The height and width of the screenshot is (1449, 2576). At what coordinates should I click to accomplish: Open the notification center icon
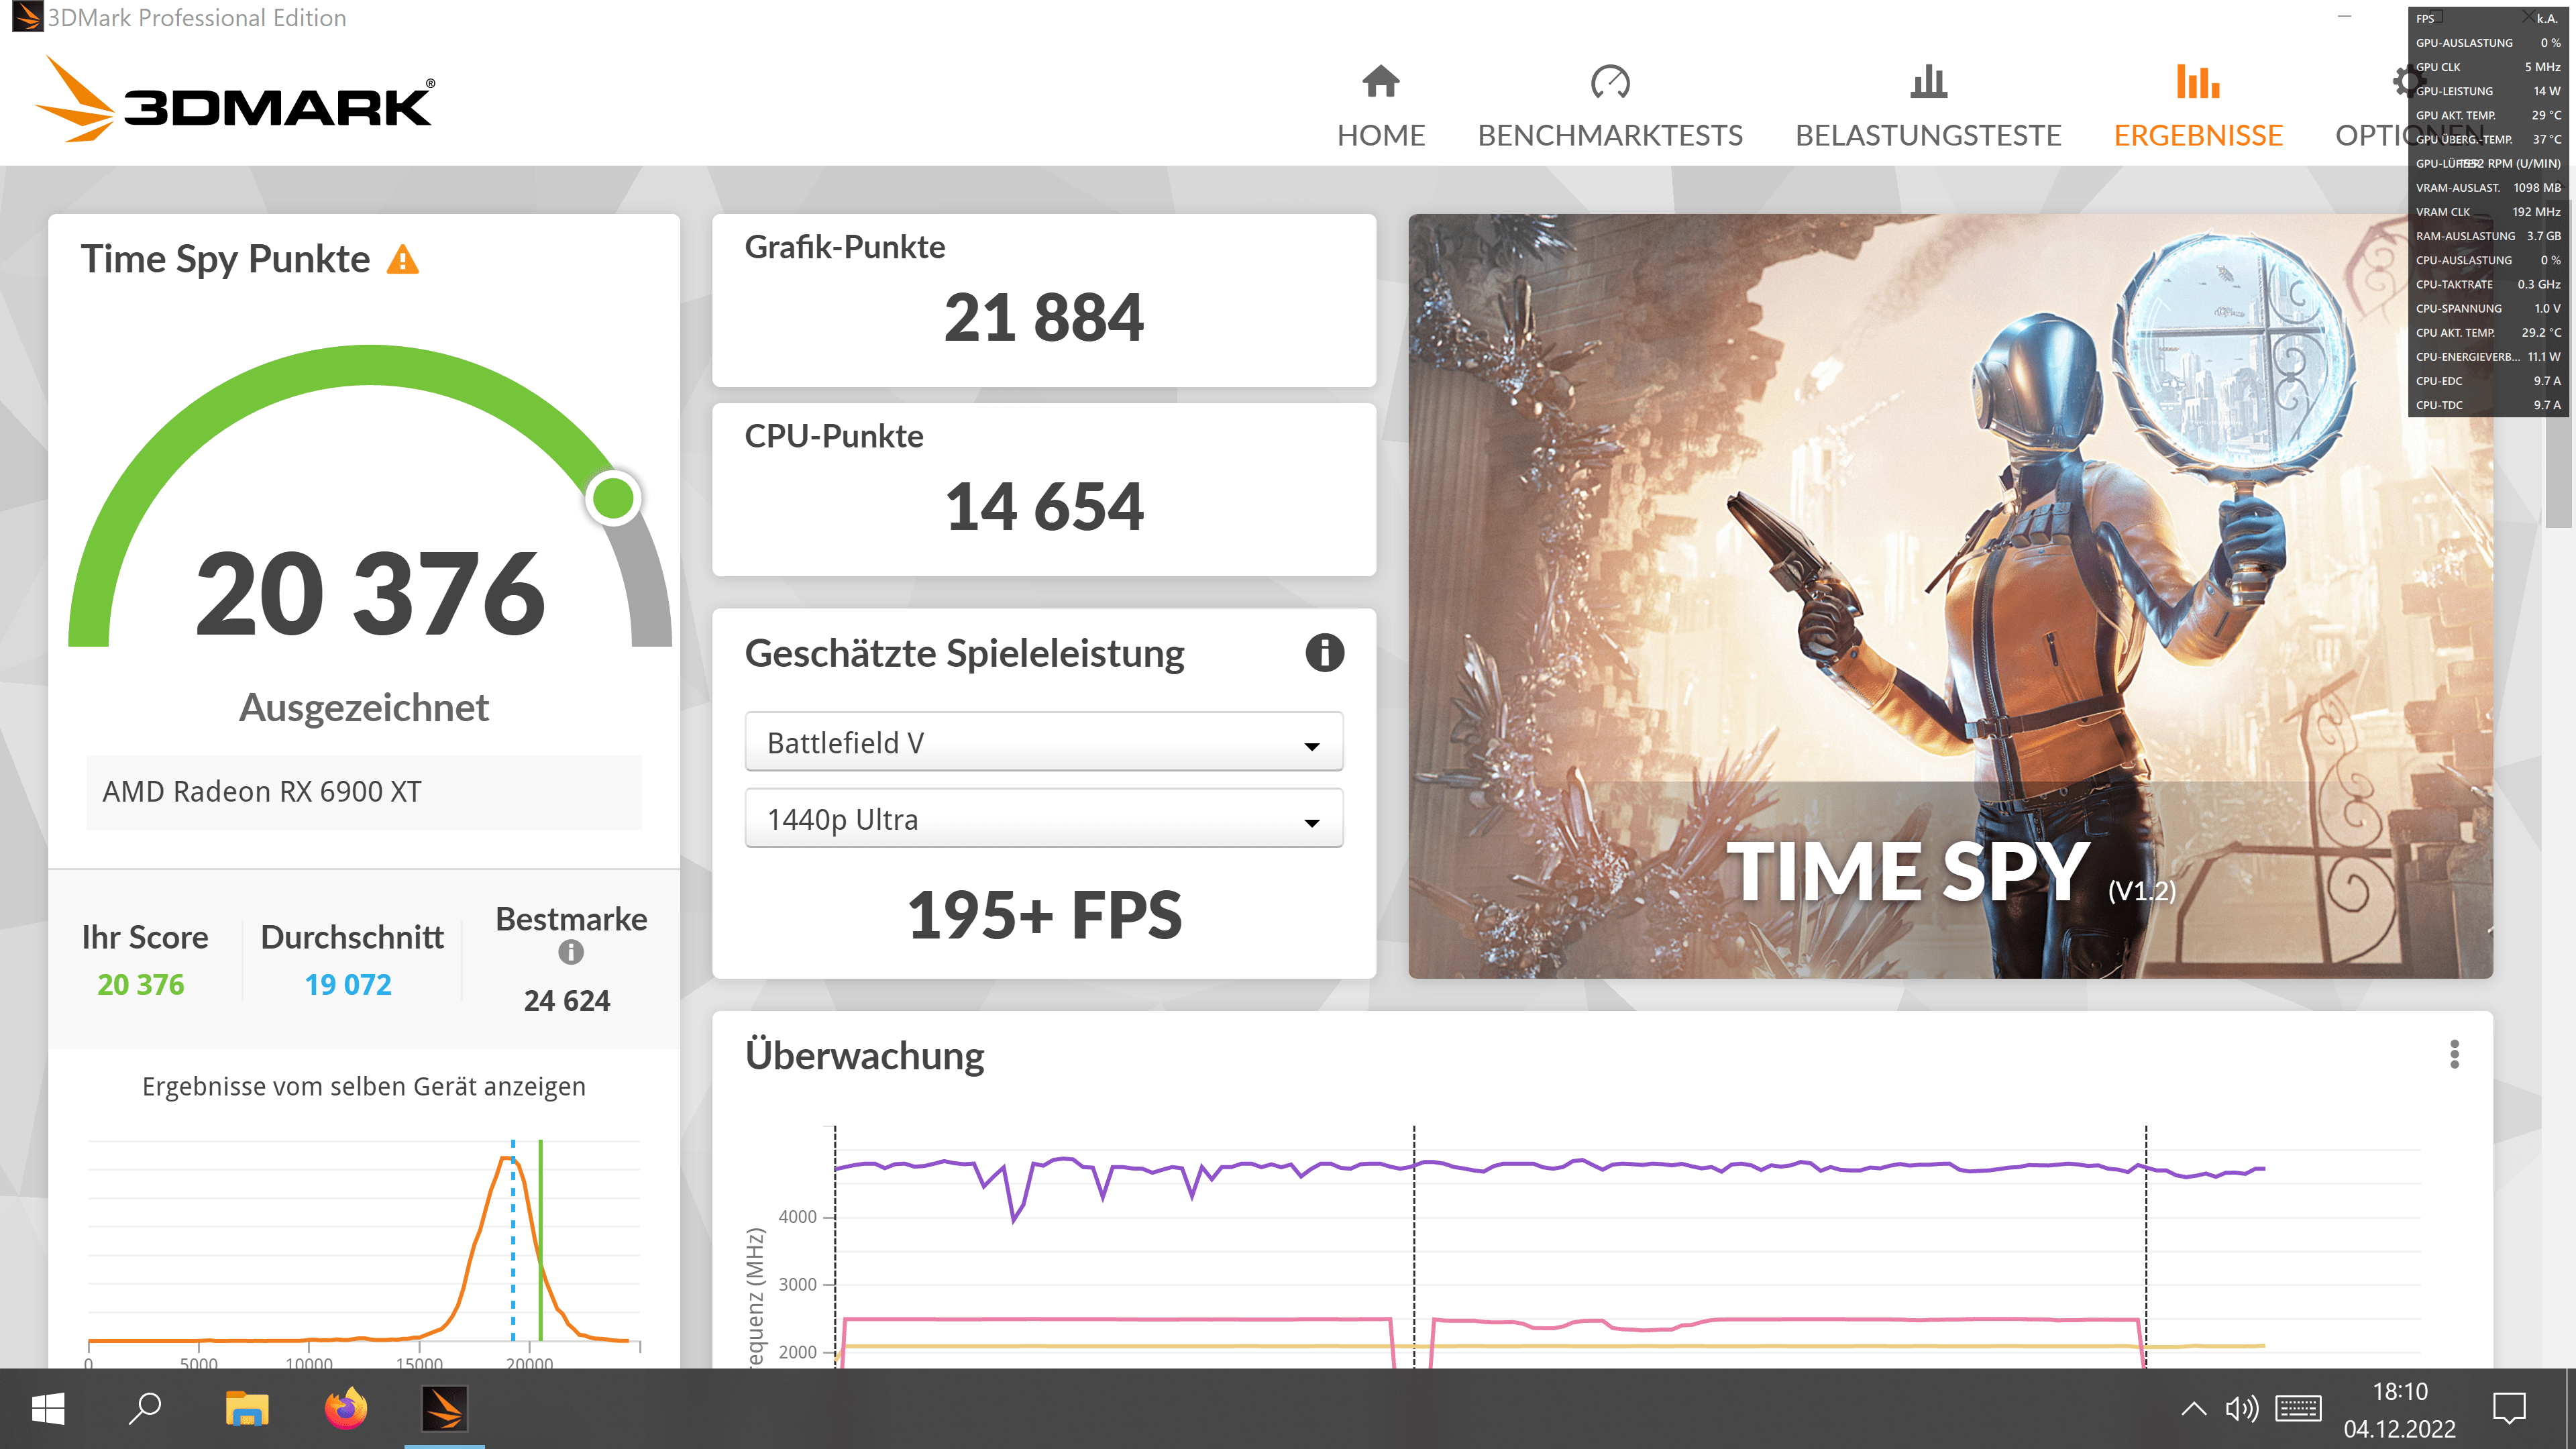2509,1409
